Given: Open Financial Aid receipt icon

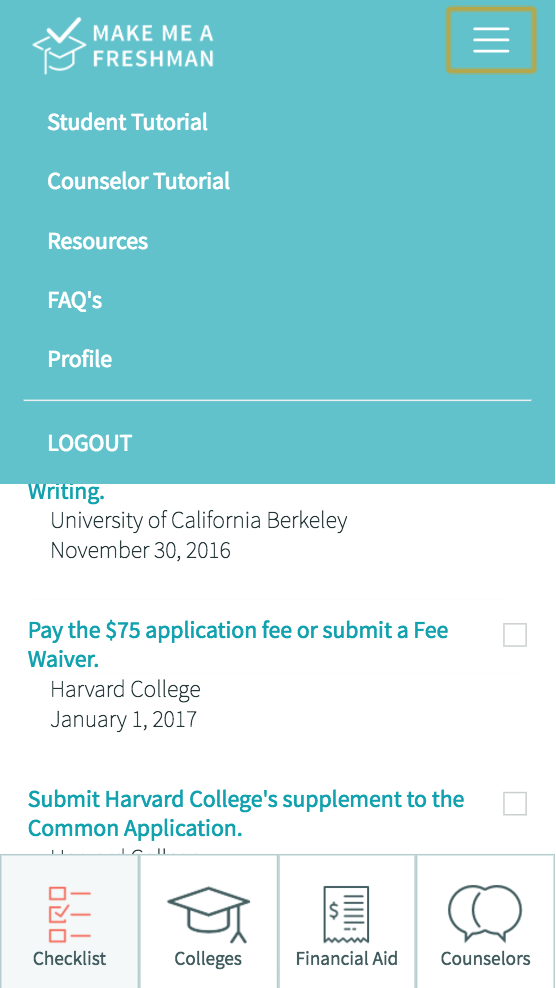Looking at the screenshot, I should click(x=346, y=914).
